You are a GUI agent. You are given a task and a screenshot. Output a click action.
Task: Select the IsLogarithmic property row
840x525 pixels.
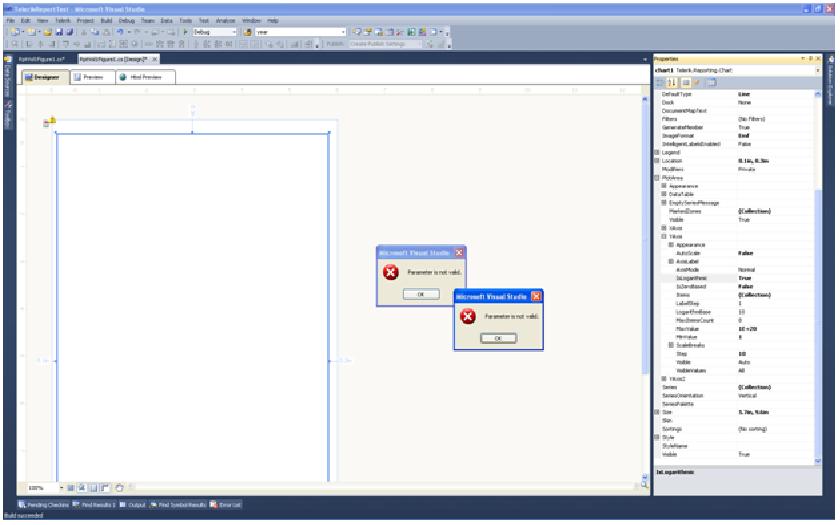click(x=737, y=278)
